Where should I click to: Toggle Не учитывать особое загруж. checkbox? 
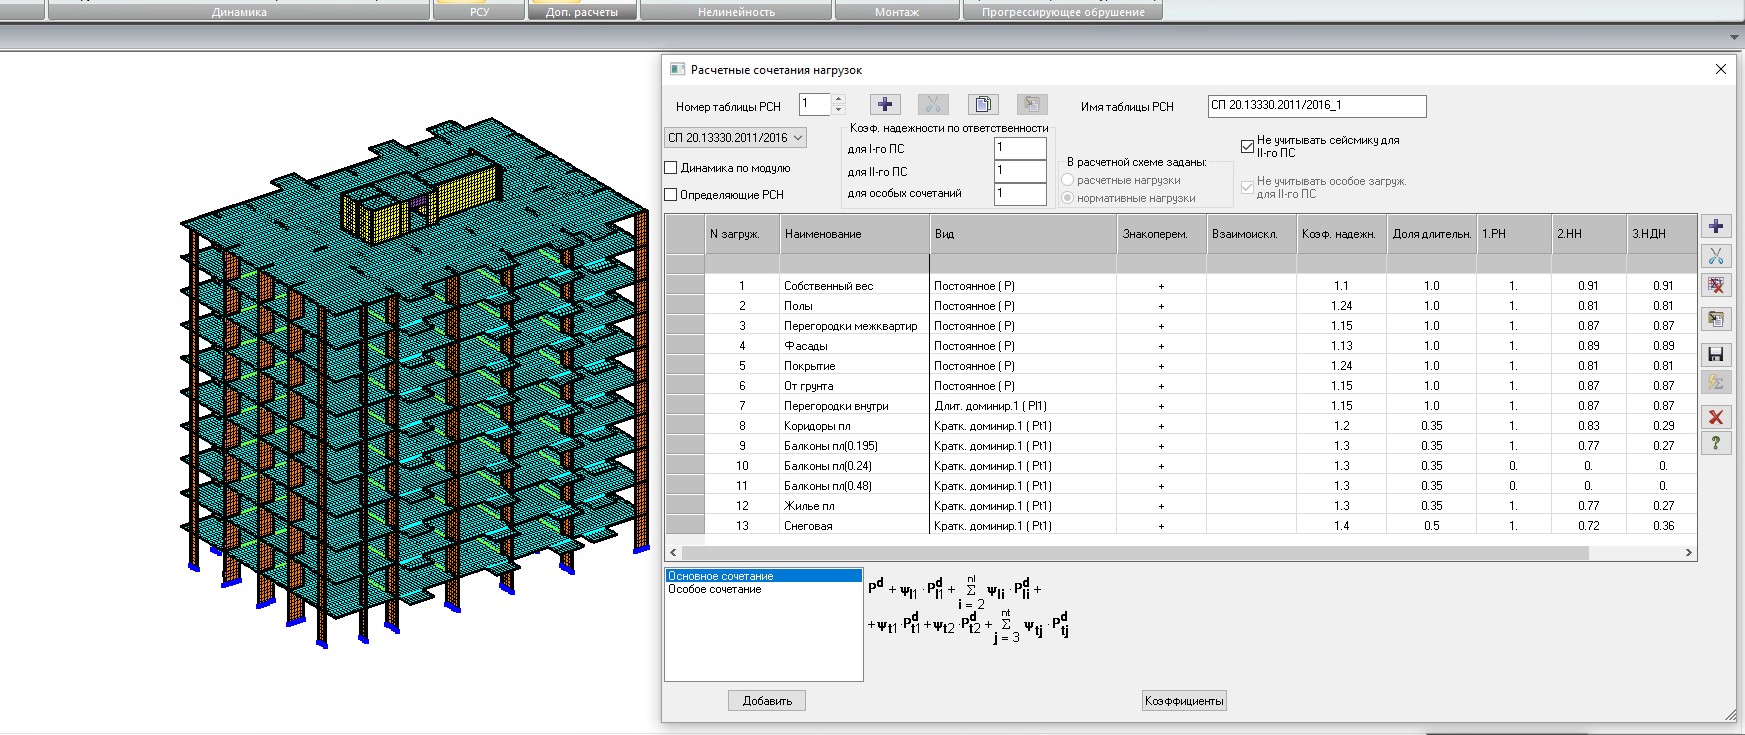(1247, 187)
